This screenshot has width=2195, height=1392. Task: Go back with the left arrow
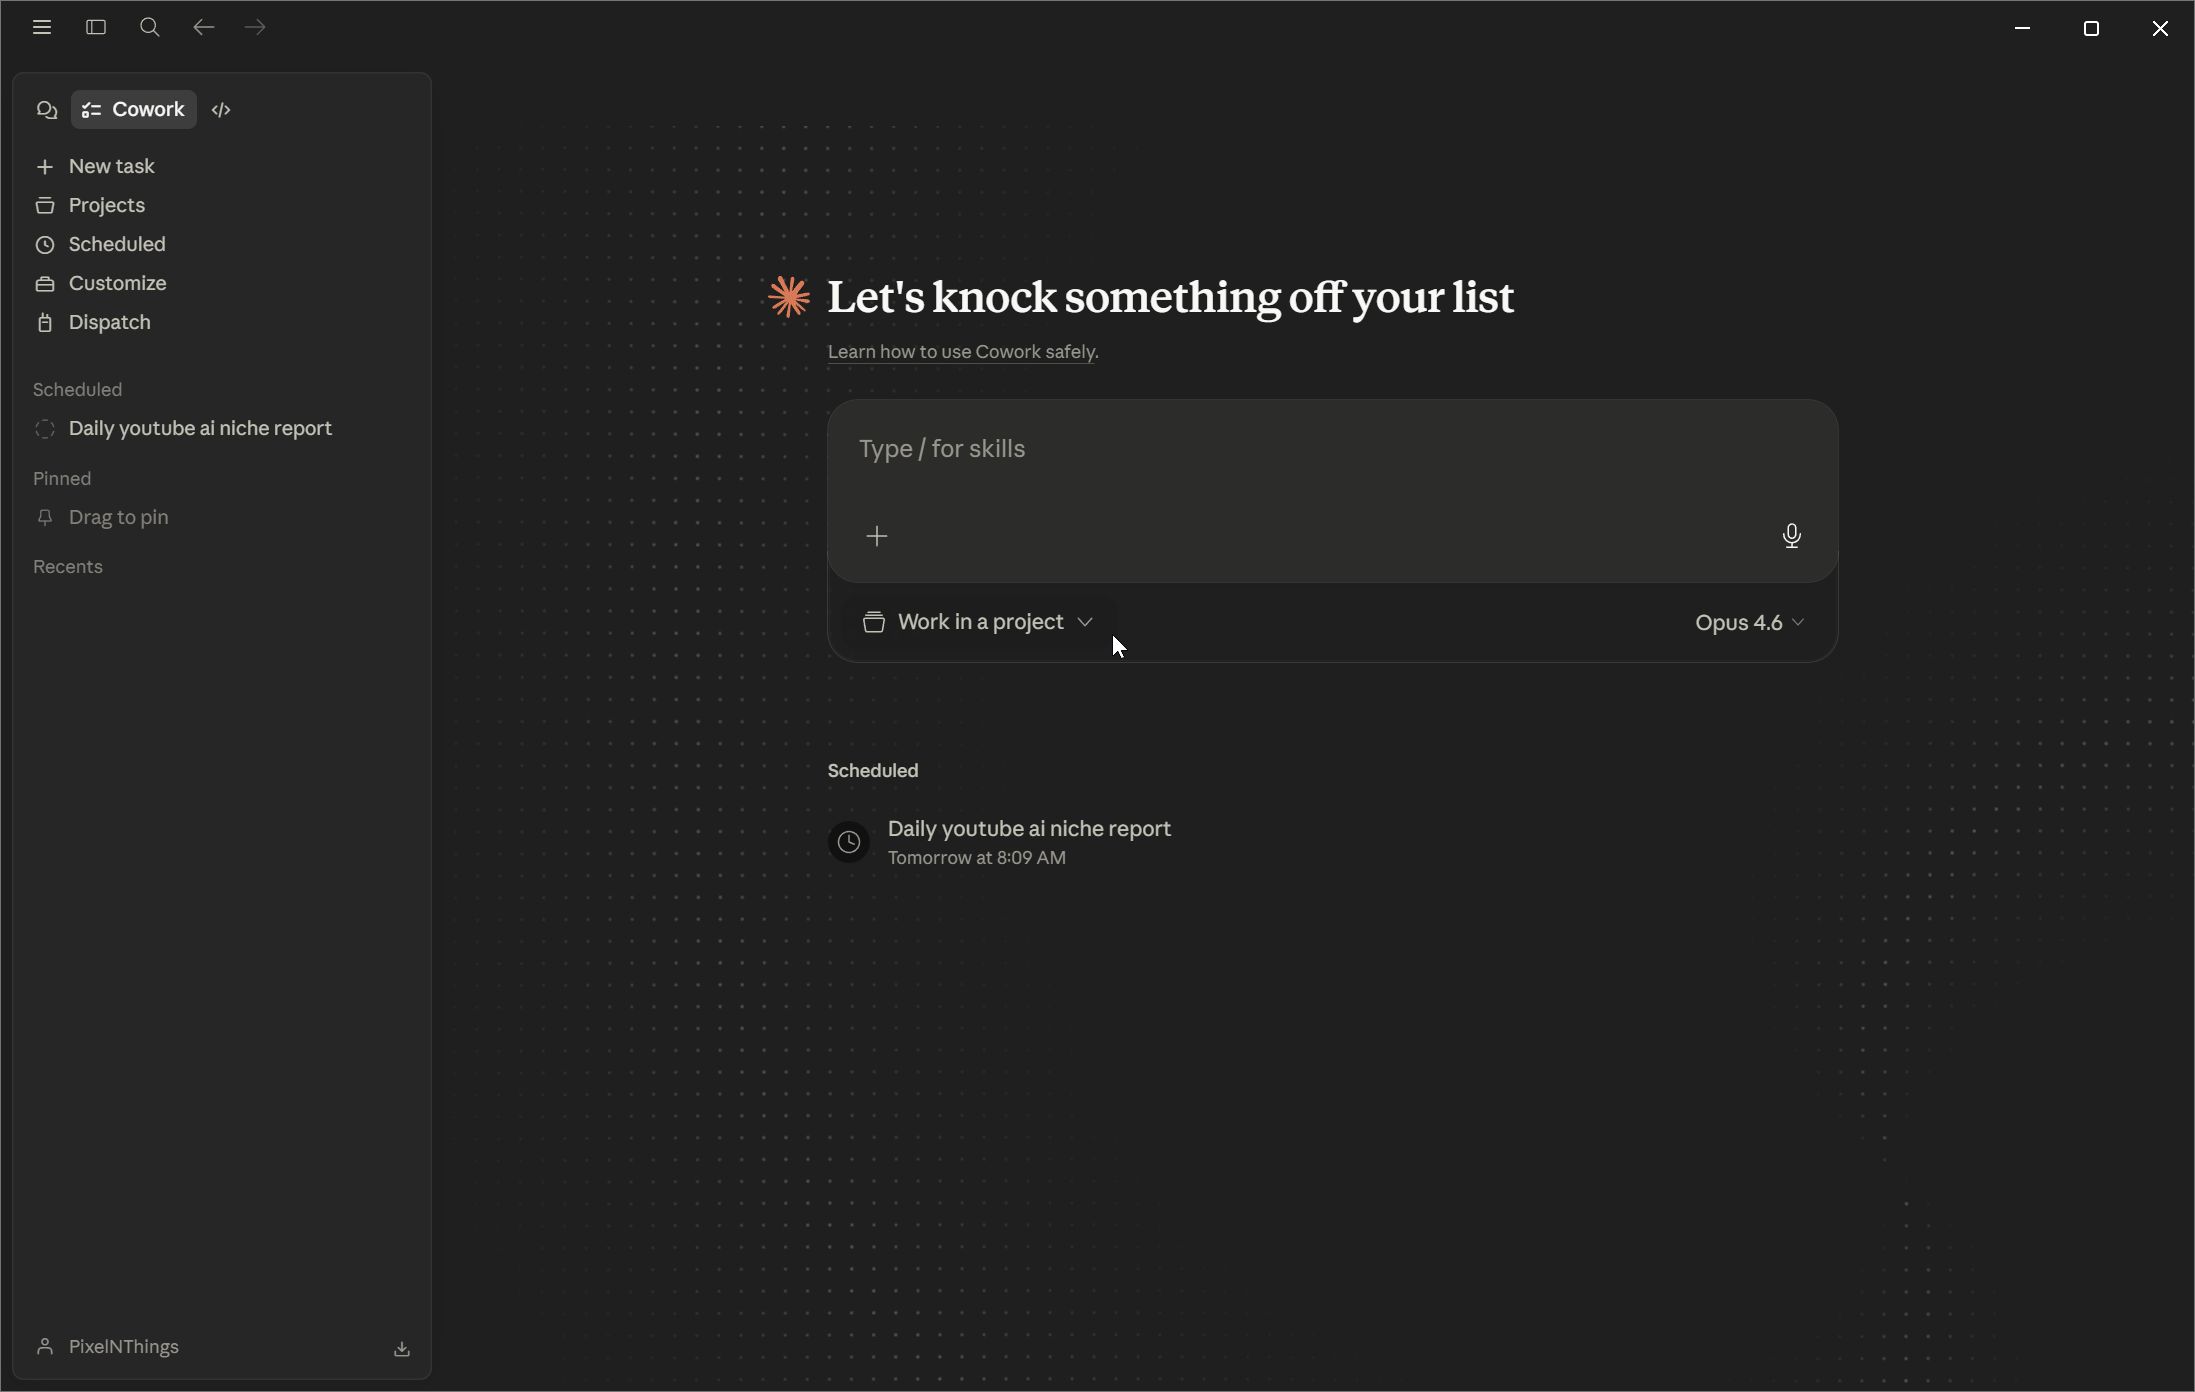203,28
